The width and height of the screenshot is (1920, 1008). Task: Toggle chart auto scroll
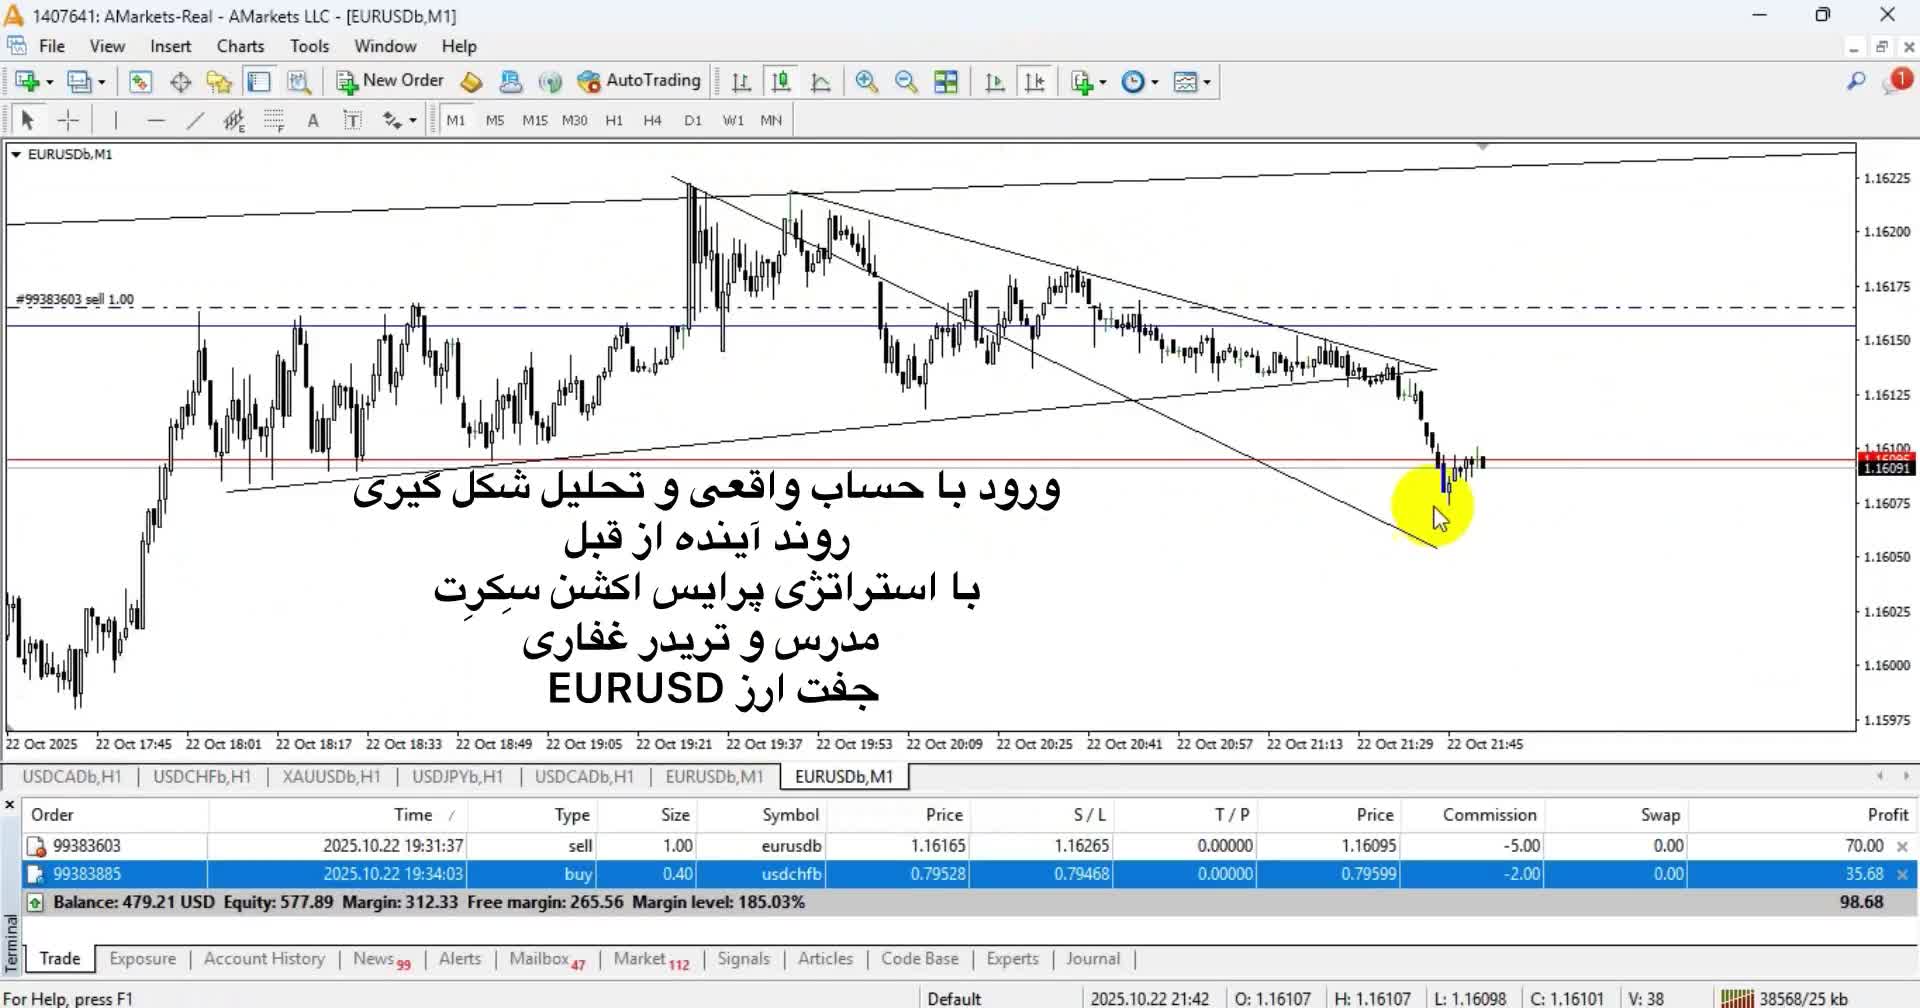[x=994, y=81]
